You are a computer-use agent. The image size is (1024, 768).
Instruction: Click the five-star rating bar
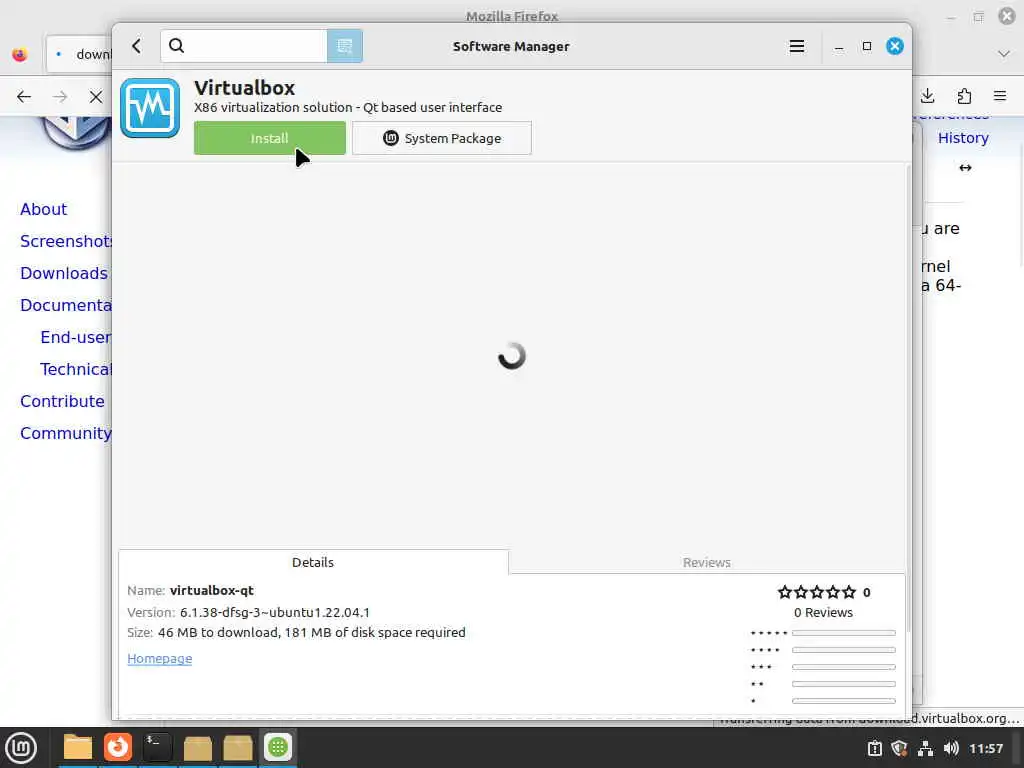coord(844,633)
